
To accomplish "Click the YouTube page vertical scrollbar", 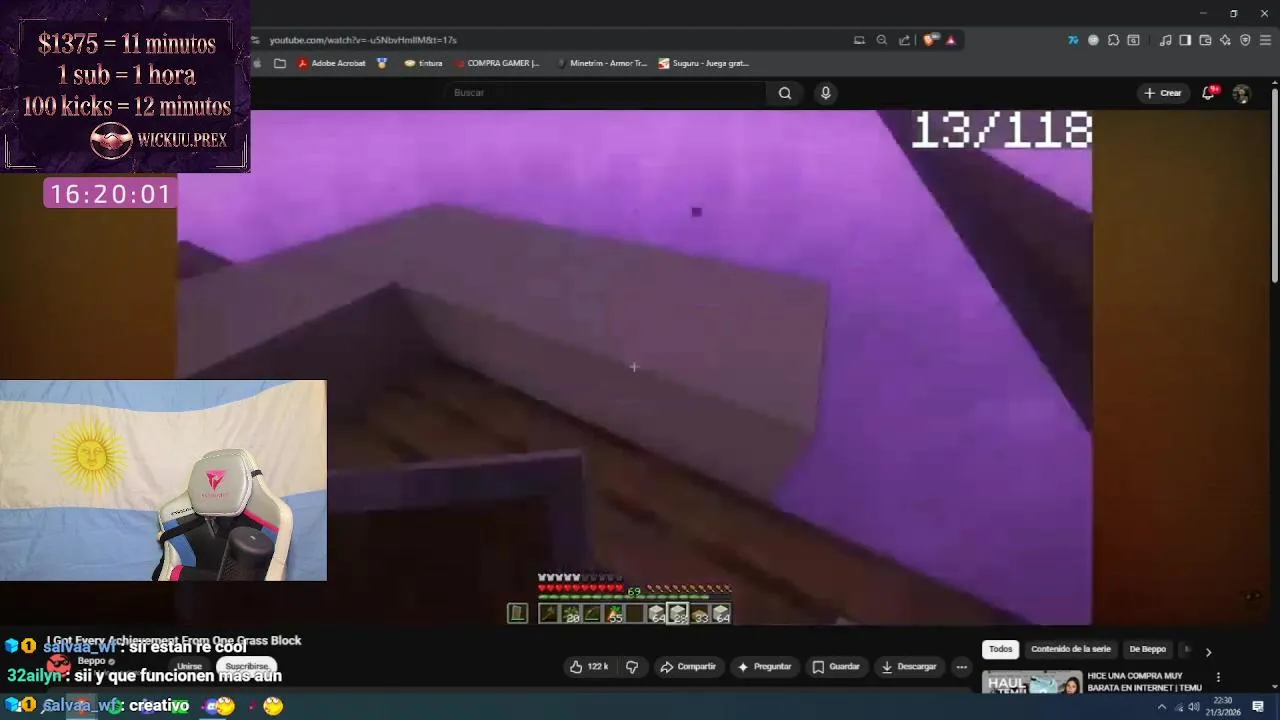I will 1274,185.
